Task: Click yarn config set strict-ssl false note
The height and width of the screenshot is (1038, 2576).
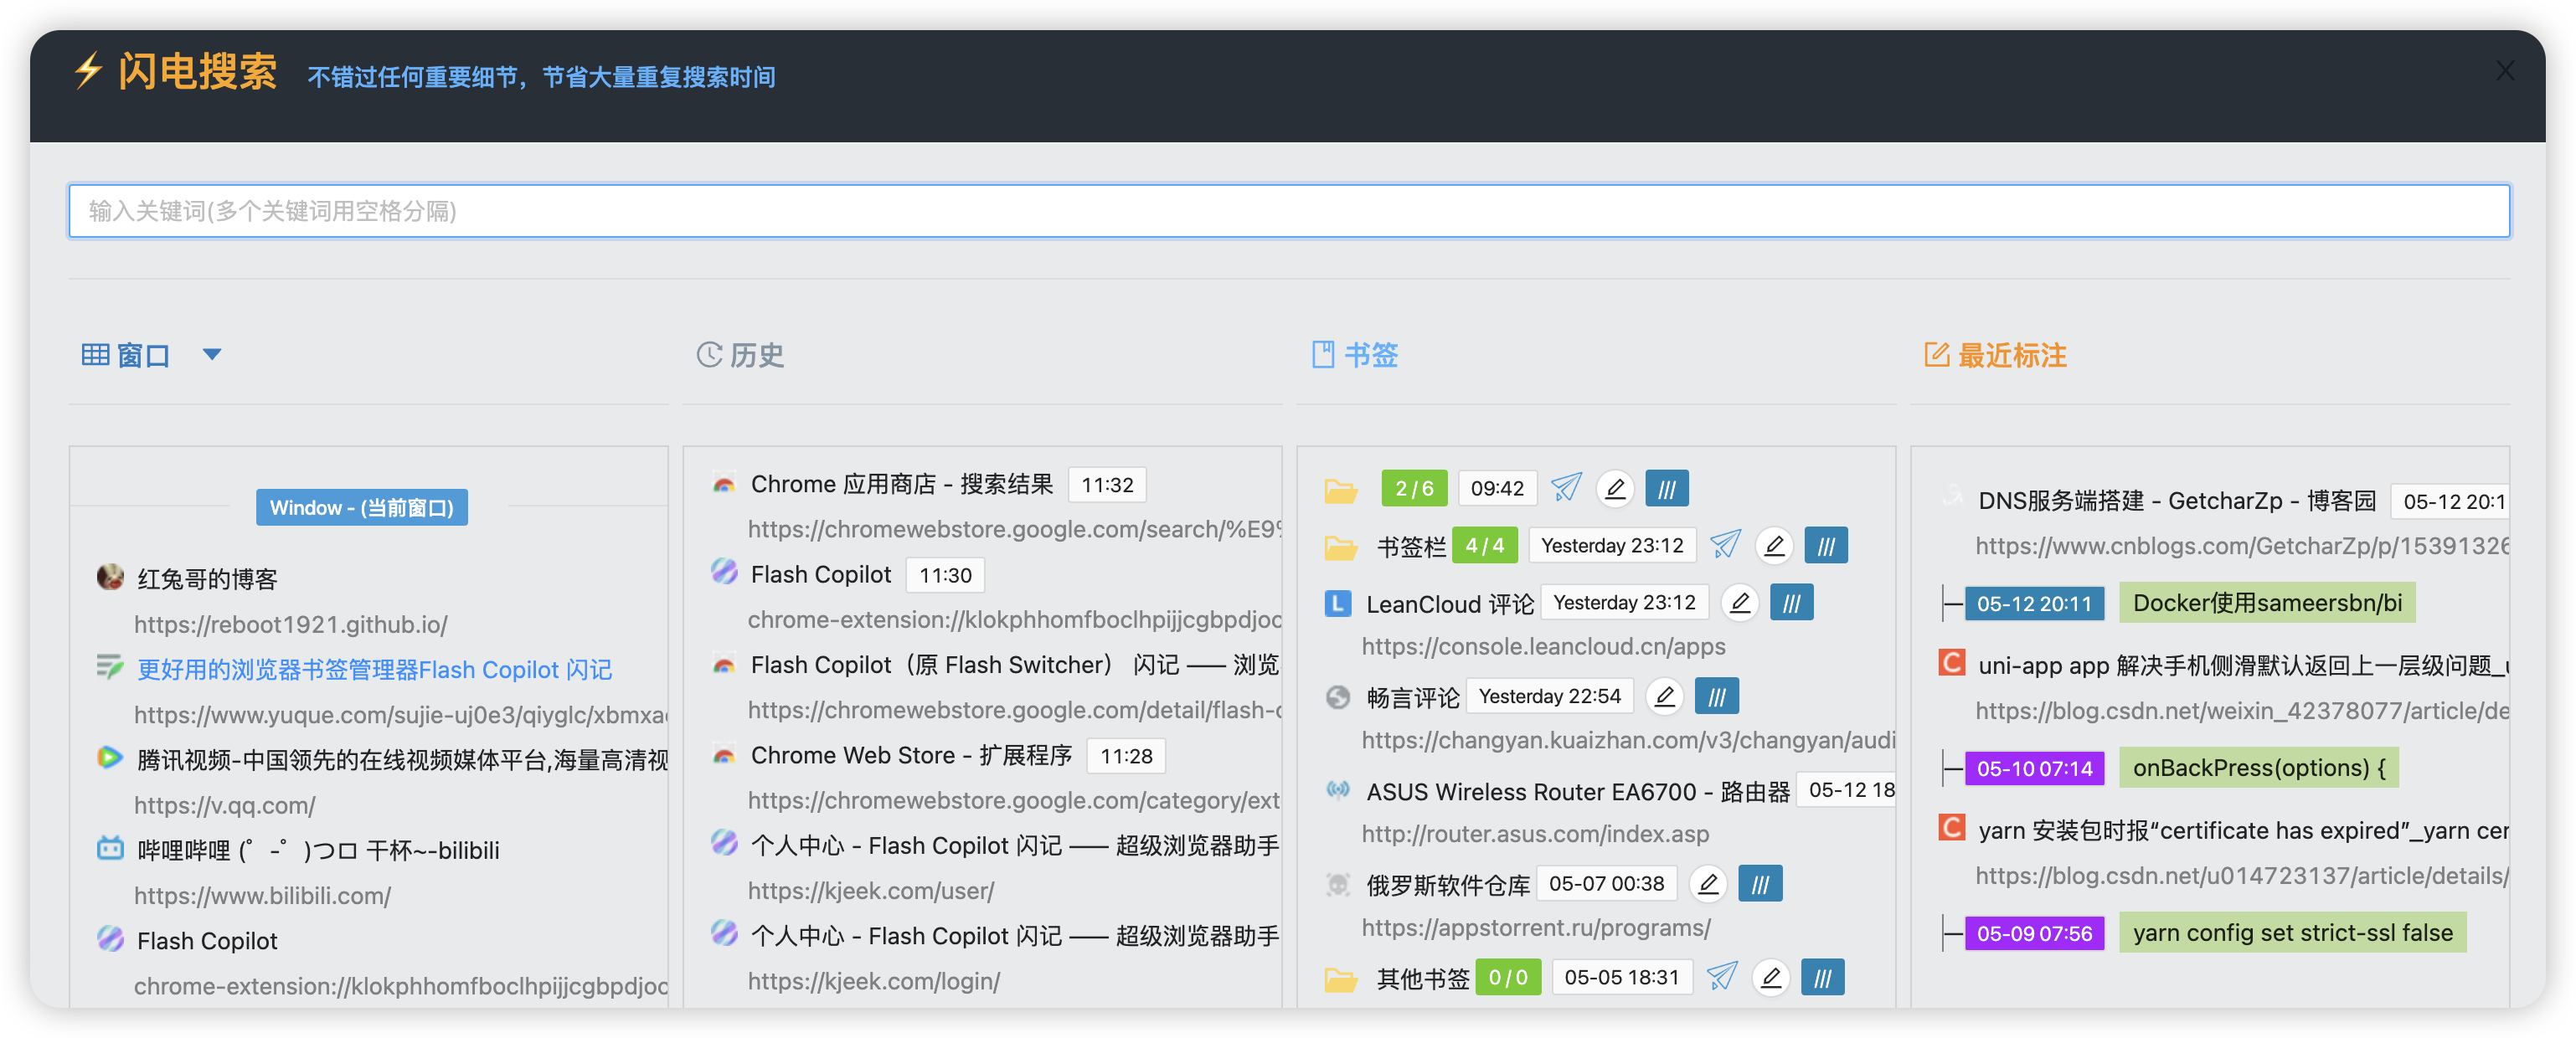Action: click(x=2292, y=932)
